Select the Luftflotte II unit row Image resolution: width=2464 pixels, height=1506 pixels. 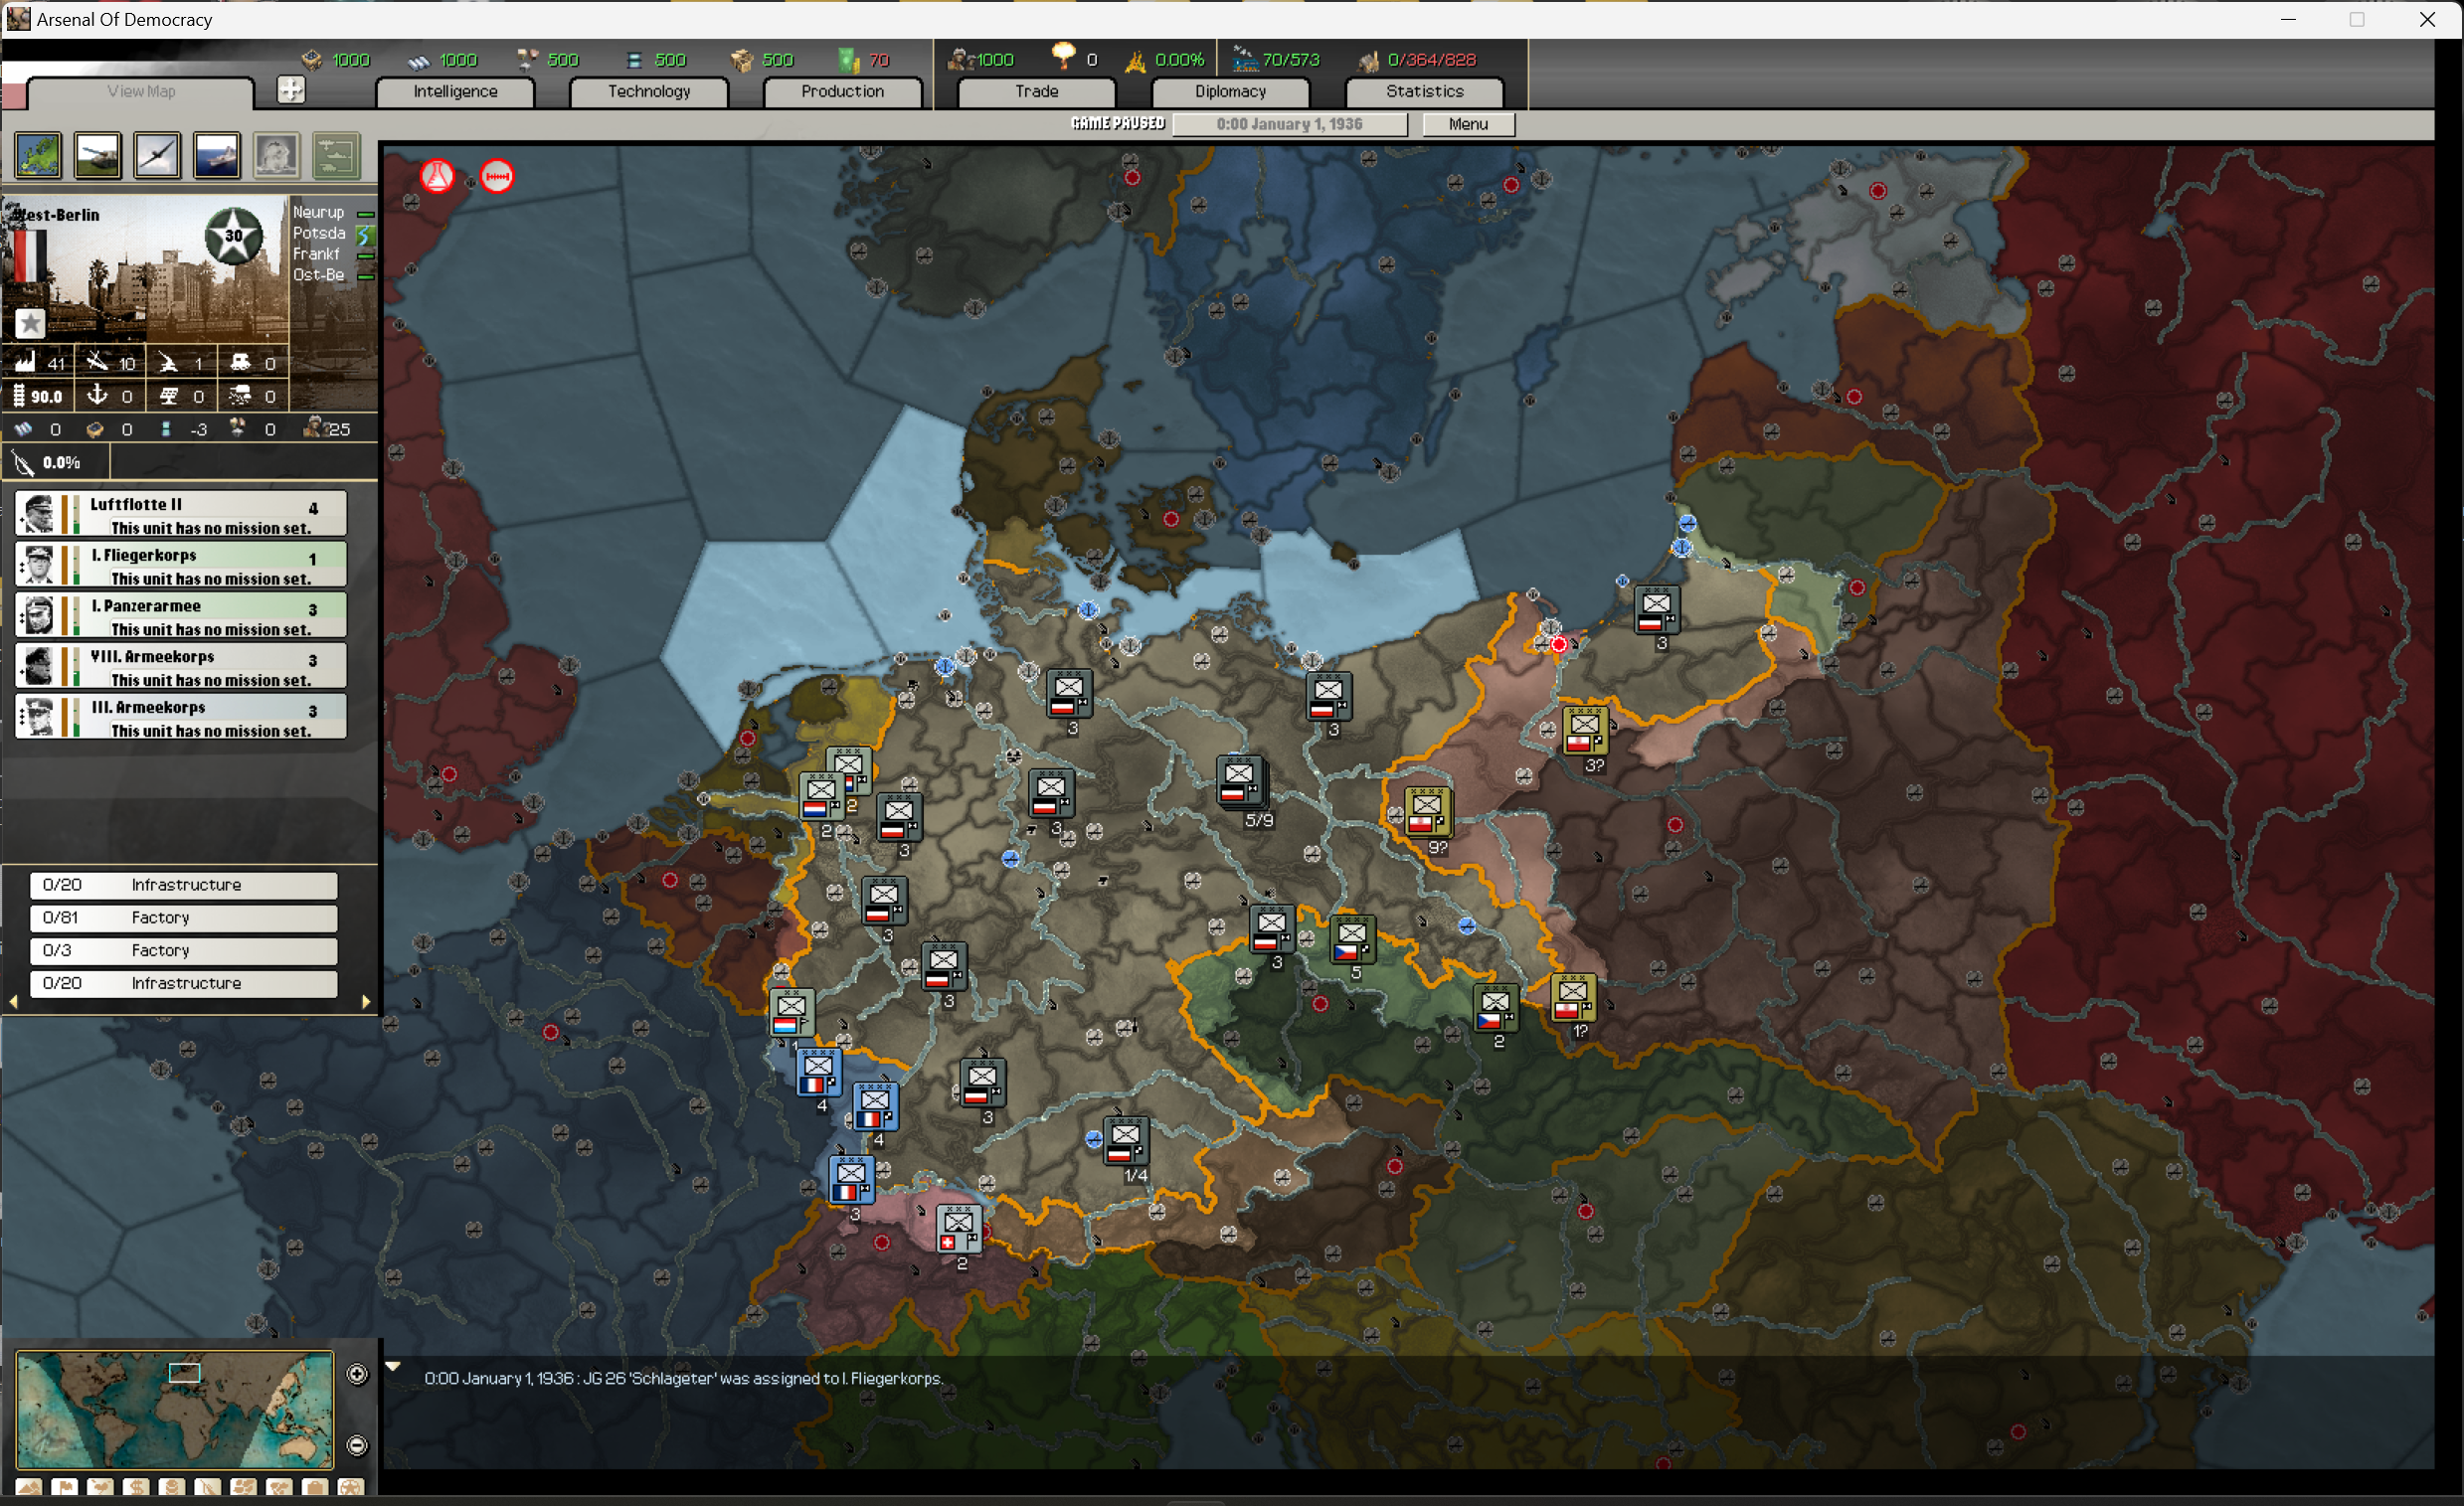tap(181, 514)
